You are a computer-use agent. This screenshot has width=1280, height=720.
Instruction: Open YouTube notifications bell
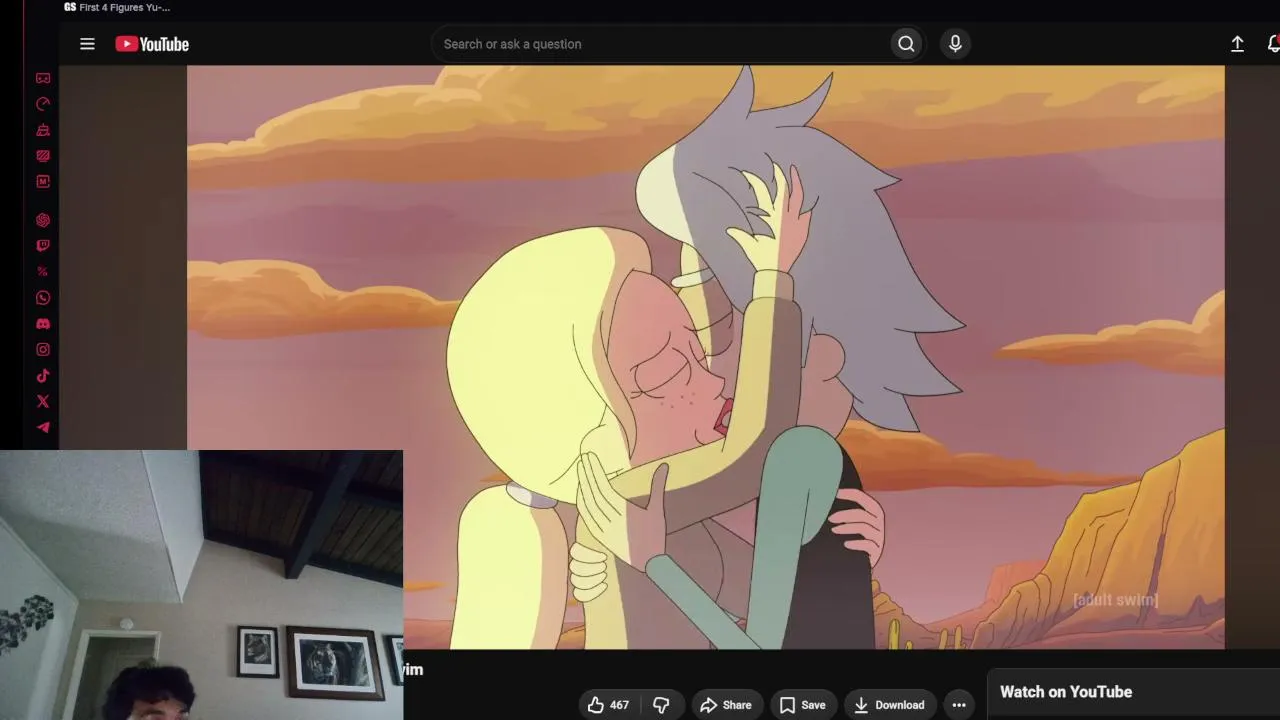click(1273, 44)
